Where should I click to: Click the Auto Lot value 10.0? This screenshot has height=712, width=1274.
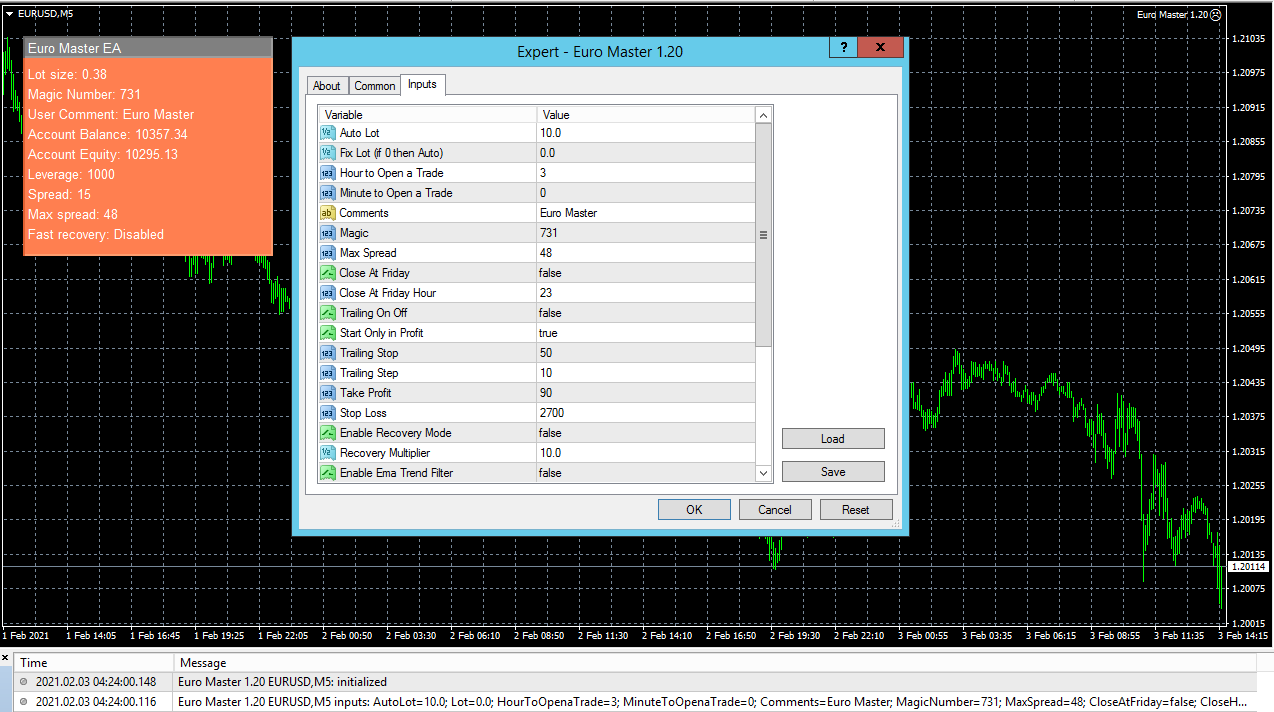(x=550, y=133)
